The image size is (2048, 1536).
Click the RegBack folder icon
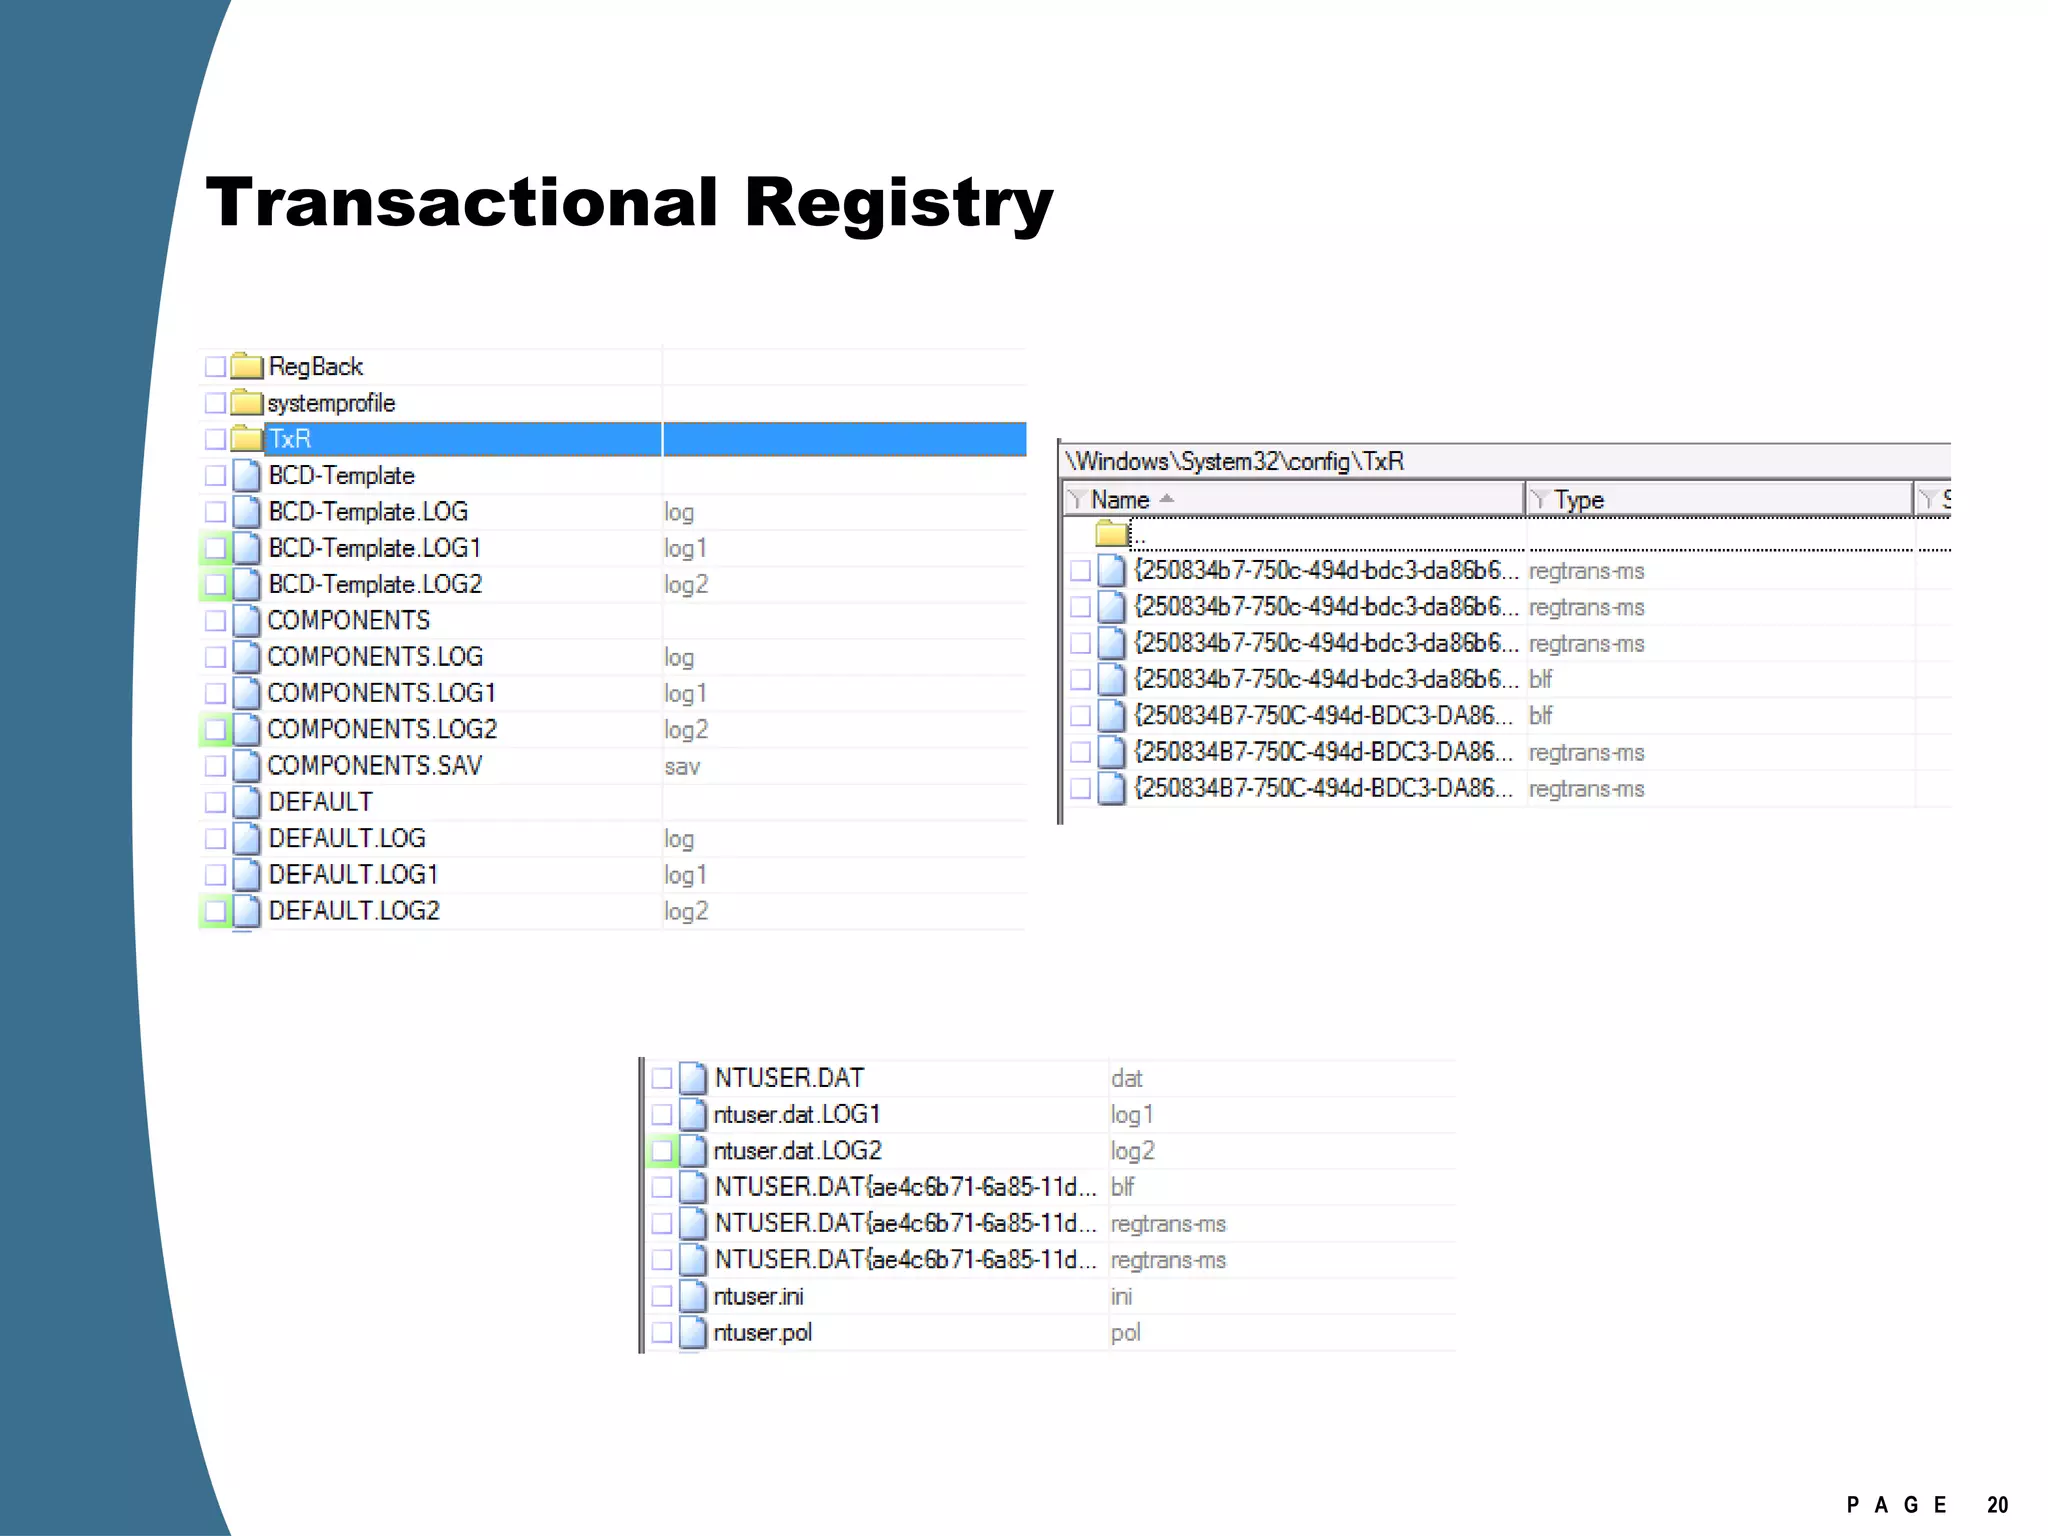tap(246, 366)
